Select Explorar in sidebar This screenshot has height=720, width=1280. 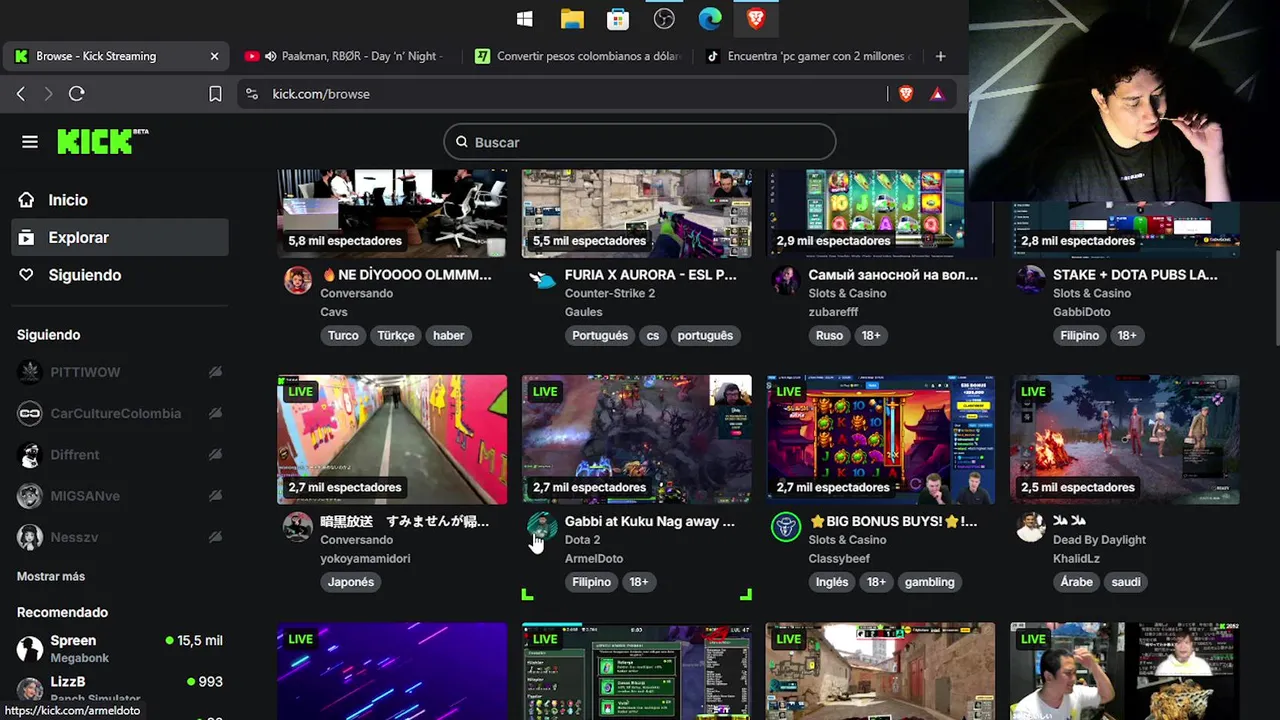(120, 238)
